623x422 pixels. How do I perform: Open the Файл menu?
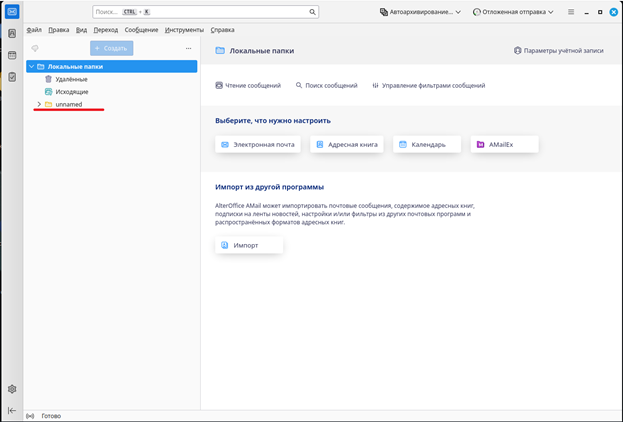point(34,30)
